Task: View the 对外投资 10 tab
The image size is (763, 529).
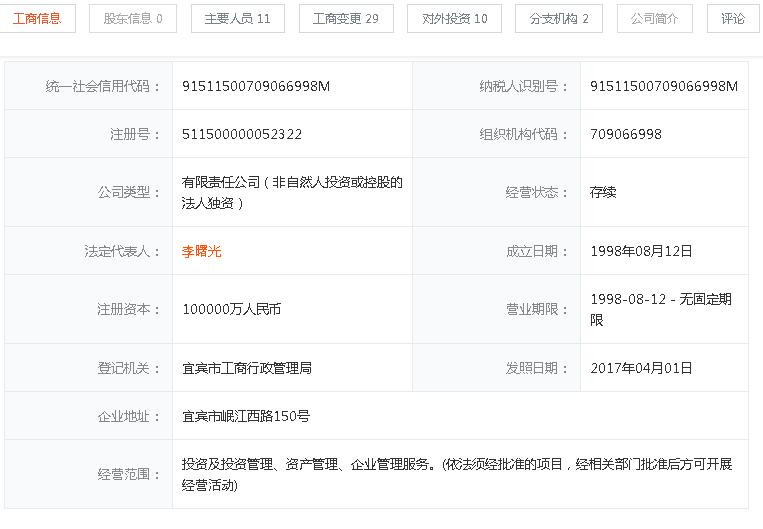Action: point(454,18)
